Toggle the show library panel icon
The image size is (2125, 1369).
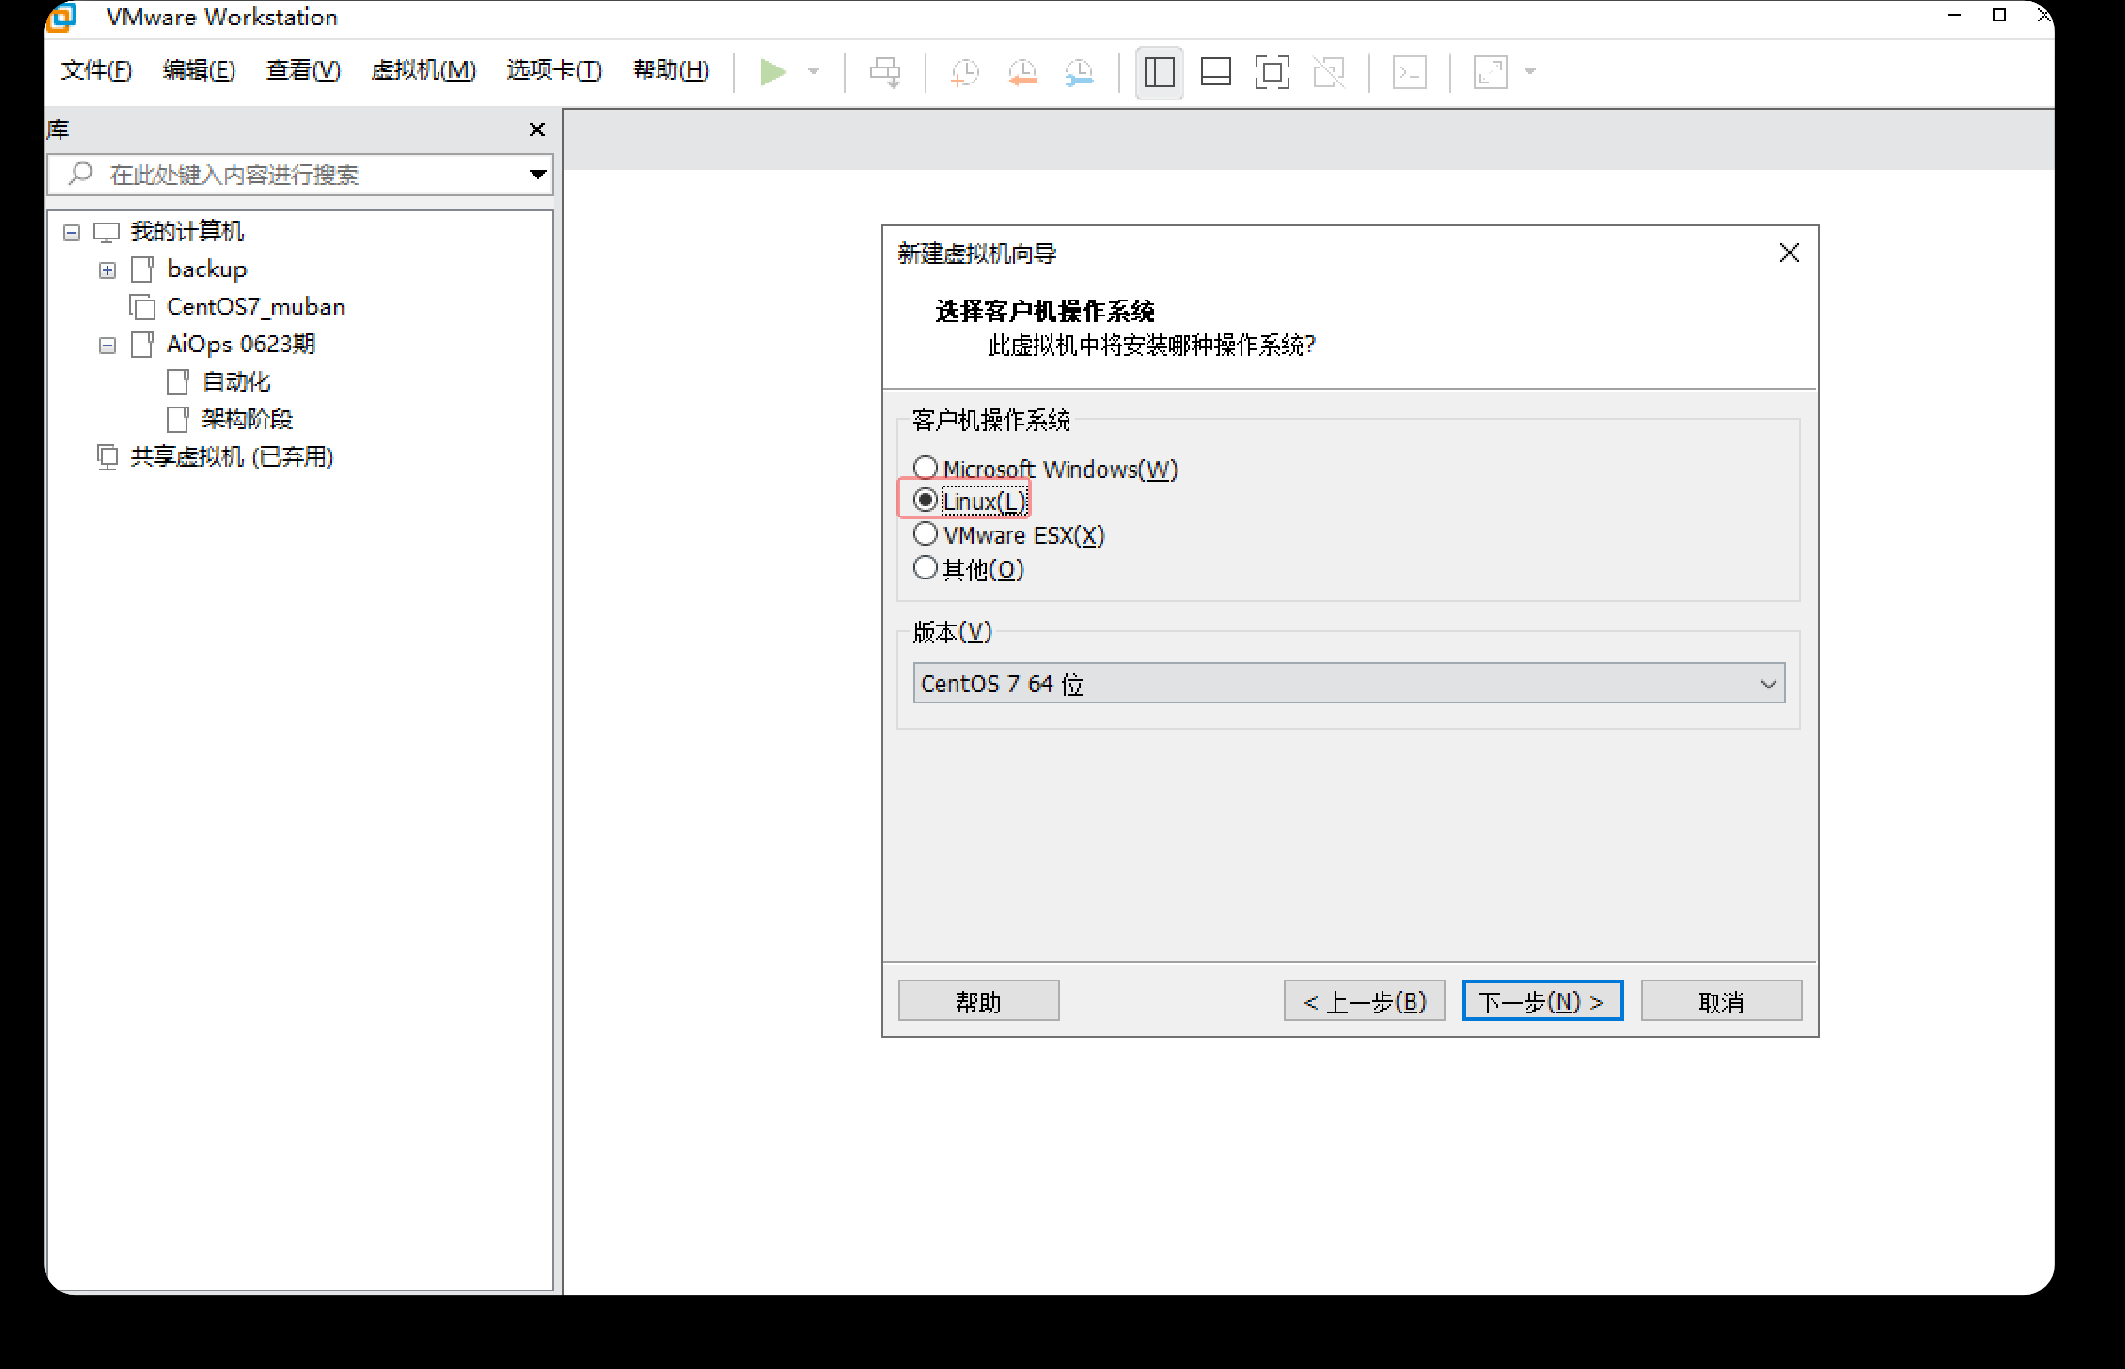1160,72
